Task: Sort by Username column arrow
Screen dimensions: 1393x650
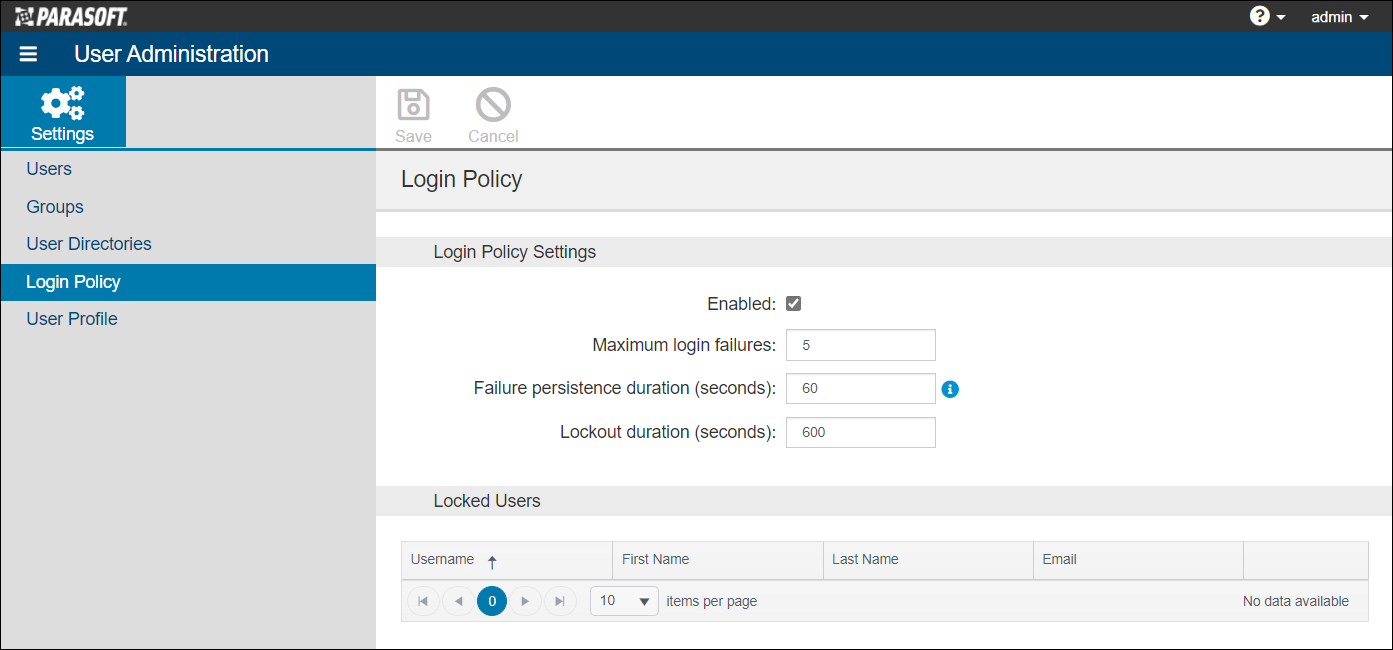Action: coord(492,562)
